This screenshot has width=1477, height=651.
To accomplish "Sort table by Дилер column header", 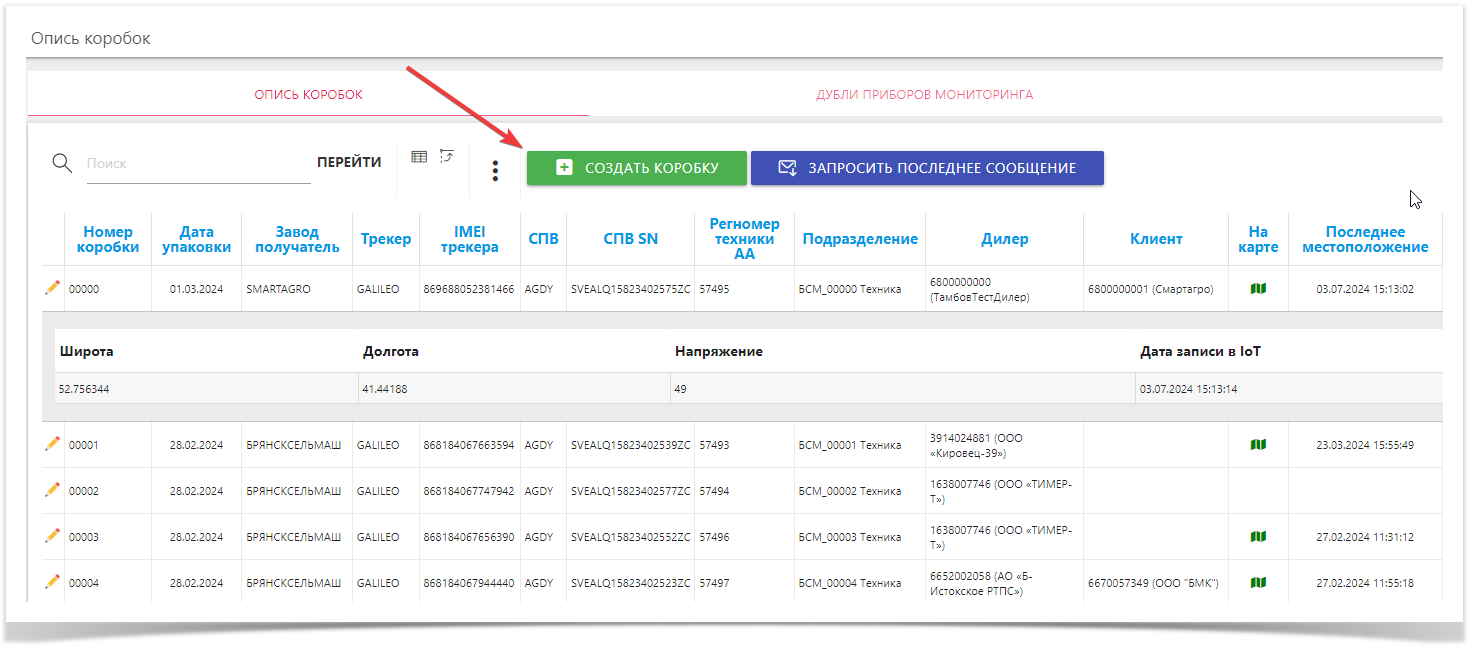I will click(x=1004, y=239).
